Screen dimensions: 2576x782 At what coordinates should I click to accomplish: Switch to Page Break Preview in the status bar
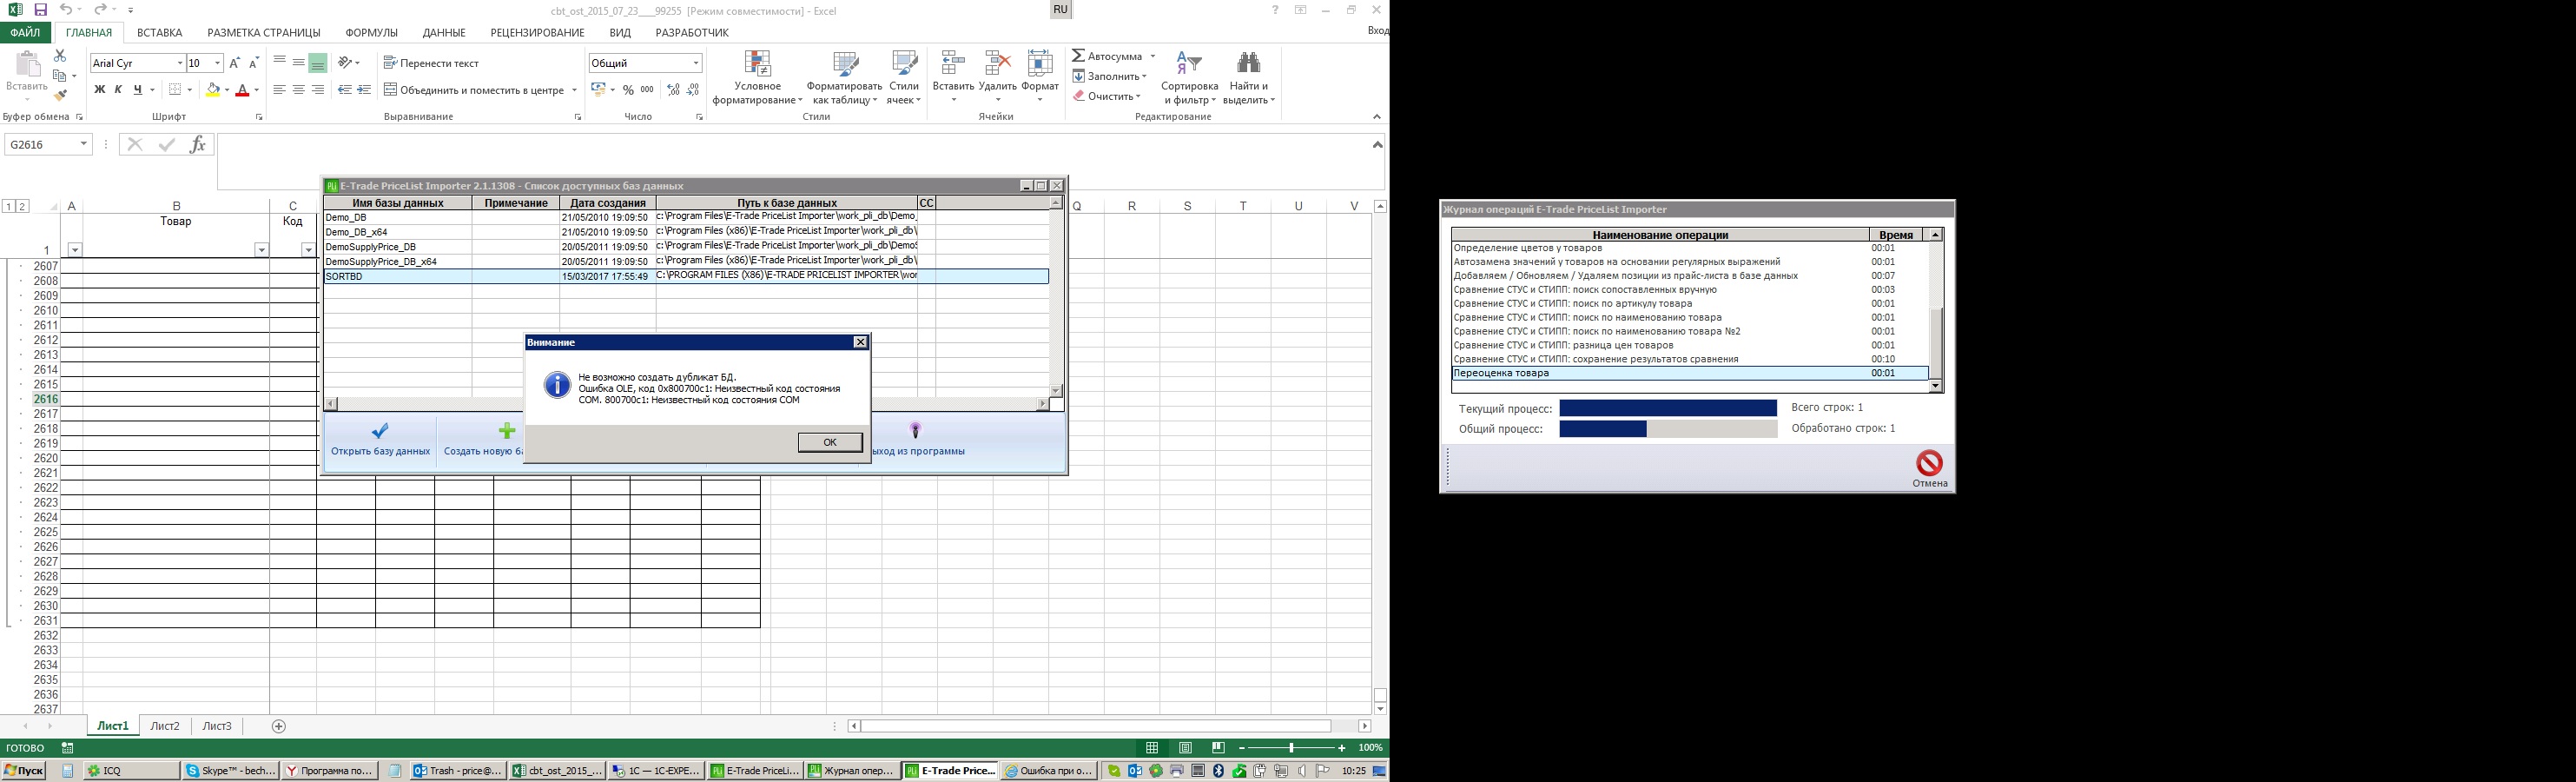tap(1218, 748)
